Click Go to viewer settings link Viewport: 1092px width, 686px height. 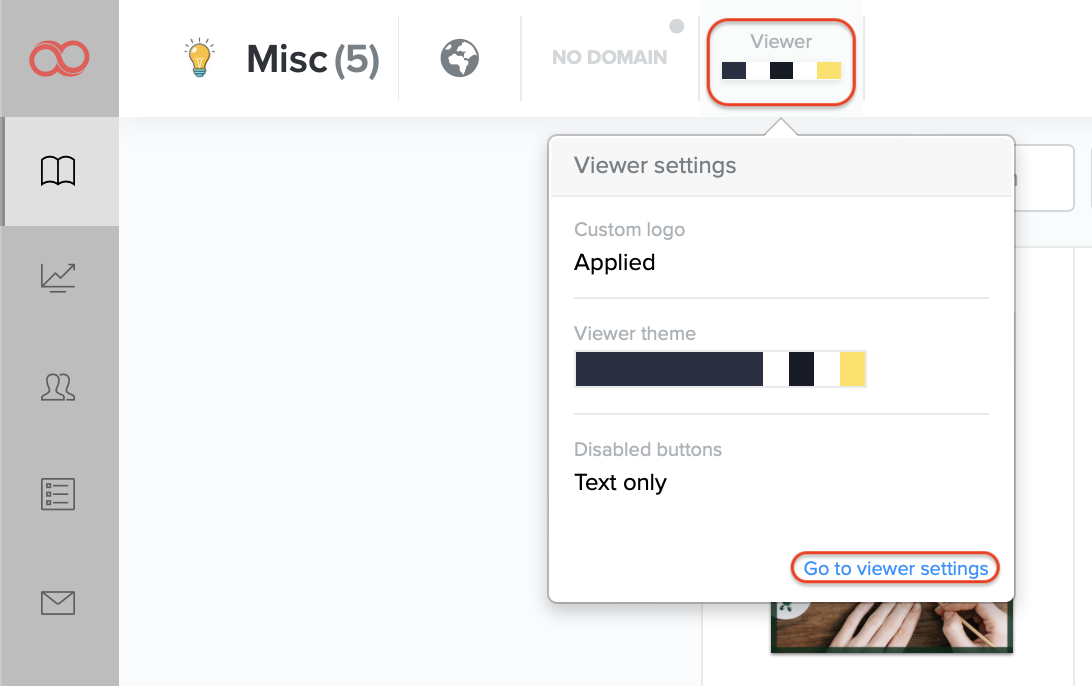click(896, 569)
